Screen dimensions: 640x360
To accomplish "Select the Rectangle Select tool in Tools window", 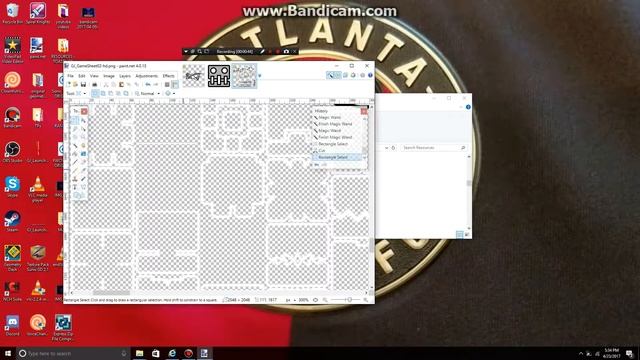I will (x=75, y=120).
